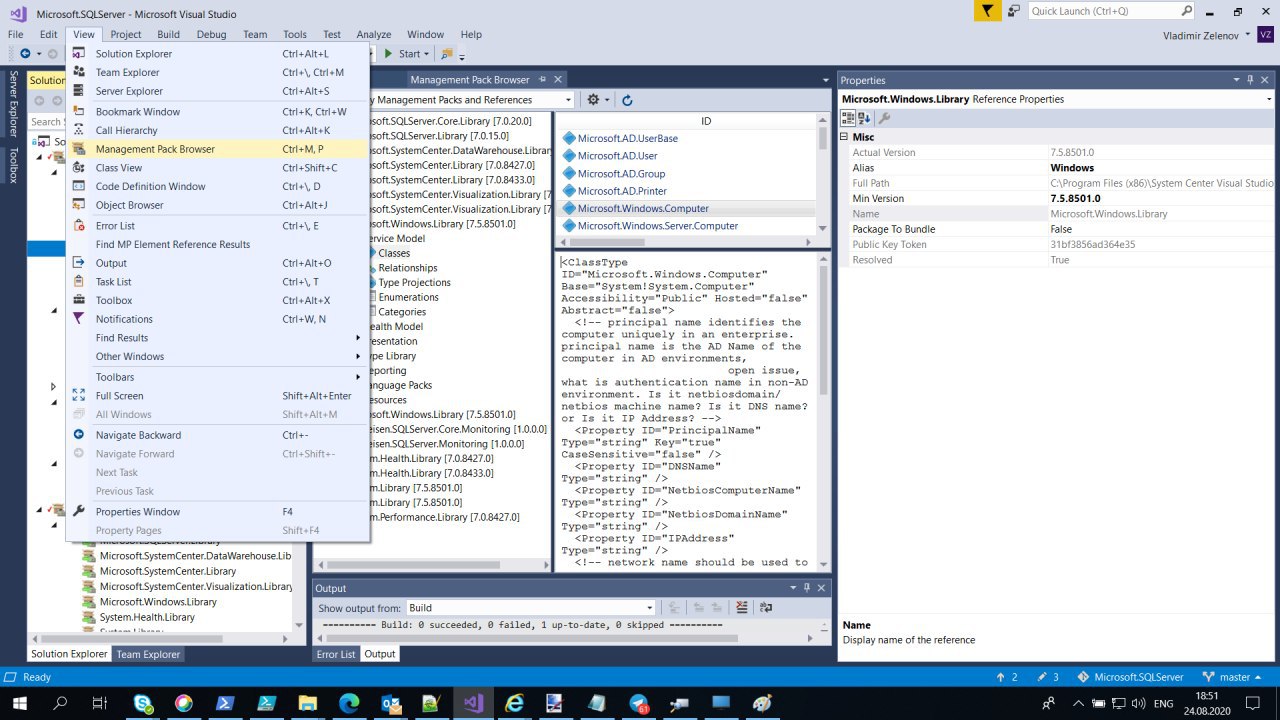Click the feedback icon beside Quick Launch

pyautogui.click(x=1013, y=11)
